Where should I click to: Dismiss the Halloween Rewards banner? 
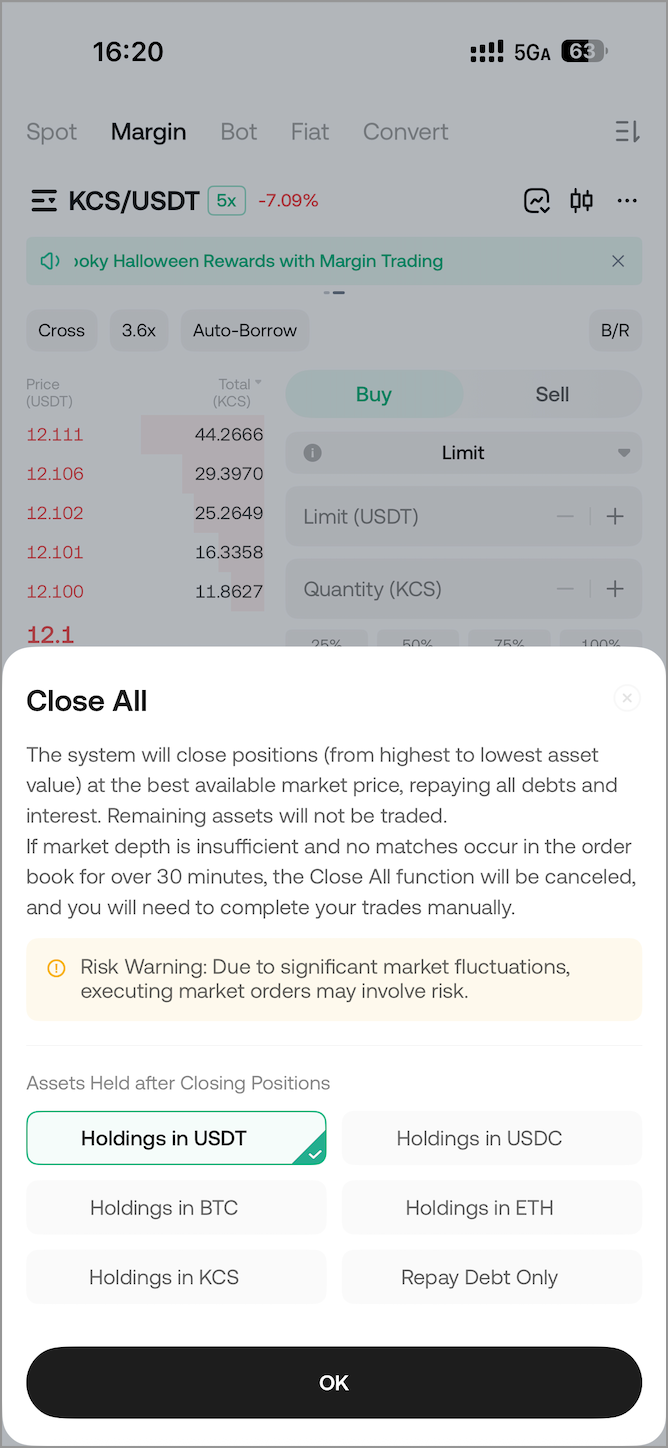point(618,261)
